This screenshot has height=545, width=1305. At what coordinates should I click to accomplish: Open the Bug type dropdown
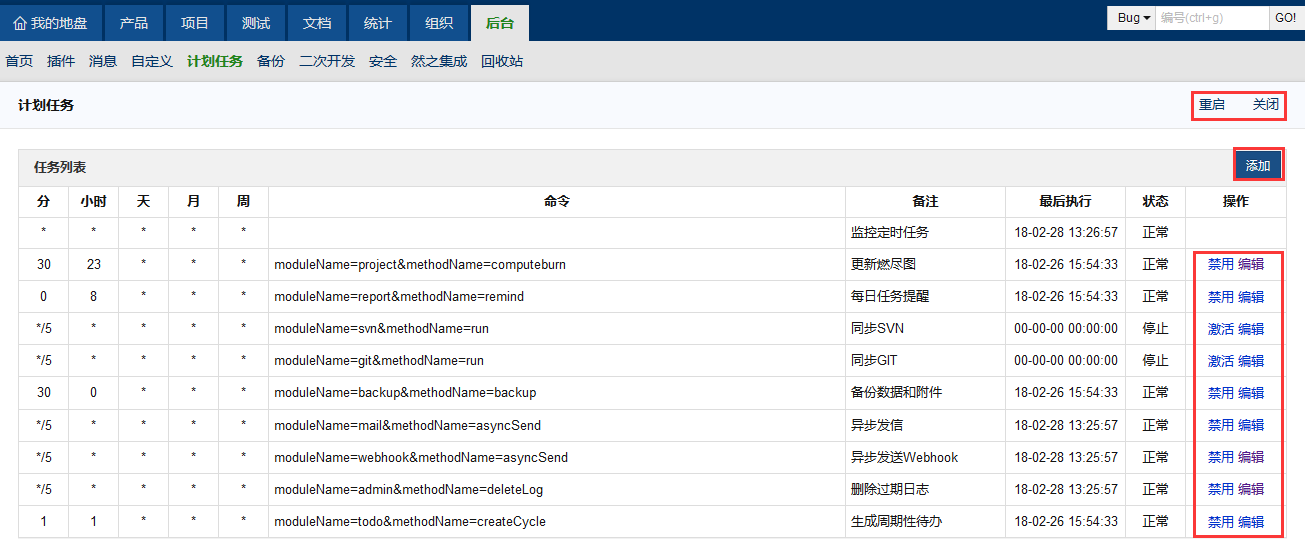(x=1133, y=18)
